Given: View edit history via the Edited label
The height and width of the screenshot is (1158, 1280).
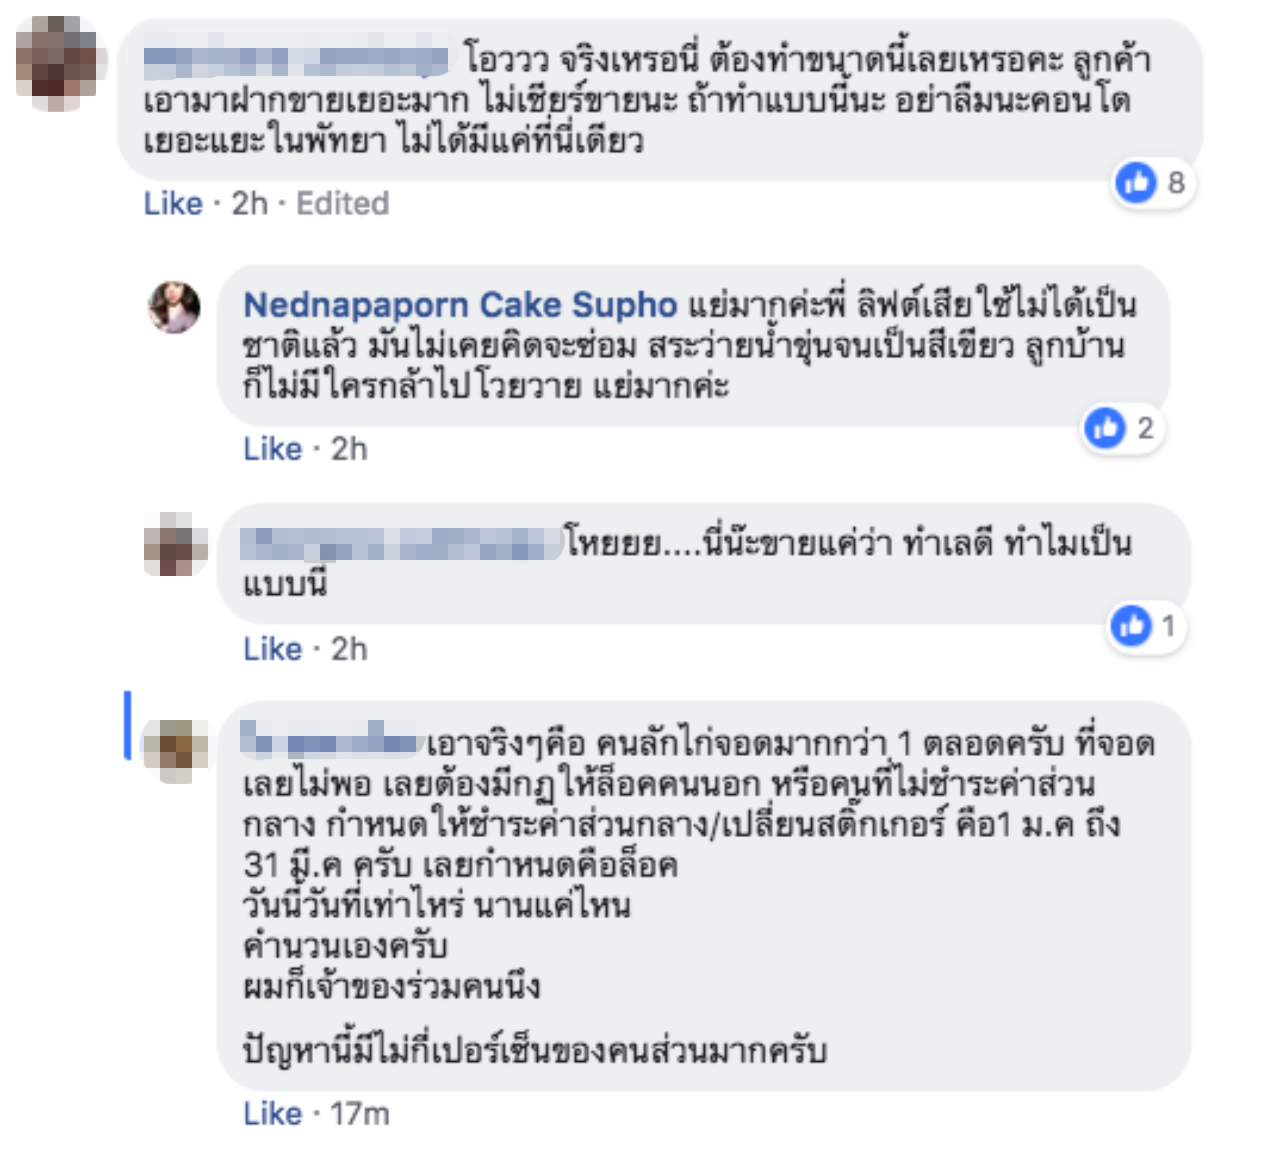Looking at the screenshot, I should coord(342,203).
